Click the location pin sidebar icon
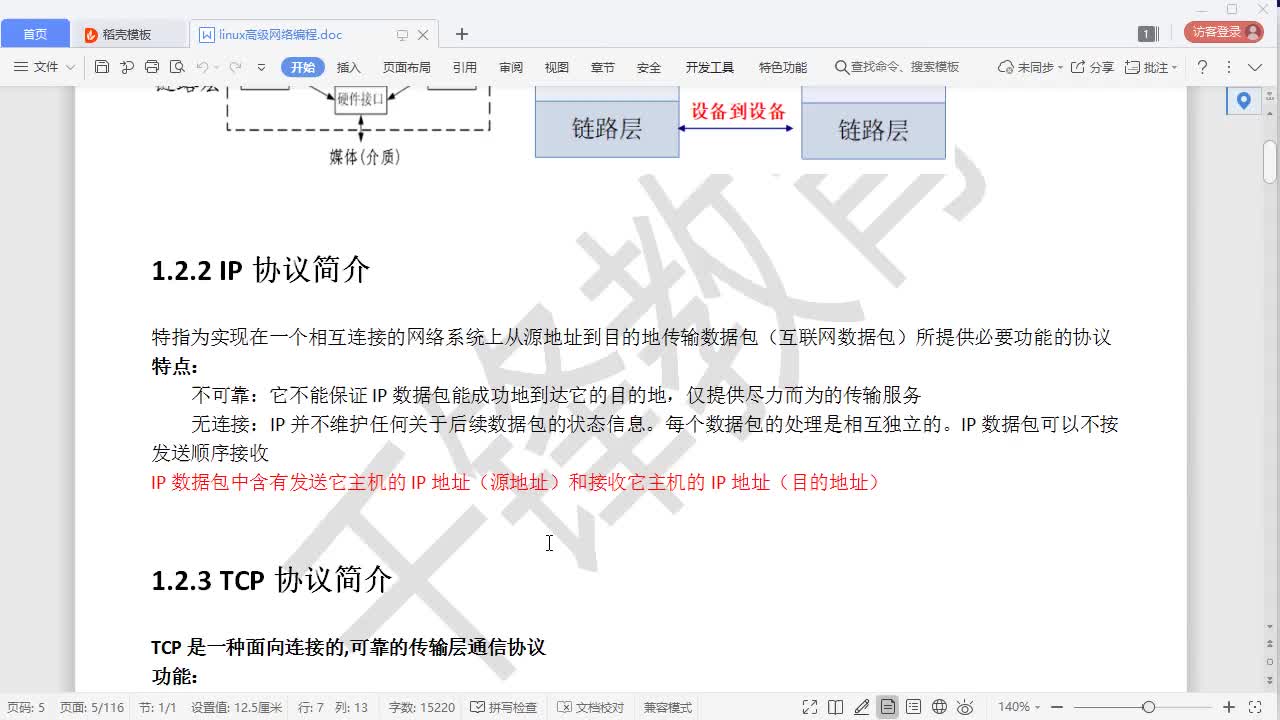This screenshot has height=720, width=1280. click(1243, 101)
